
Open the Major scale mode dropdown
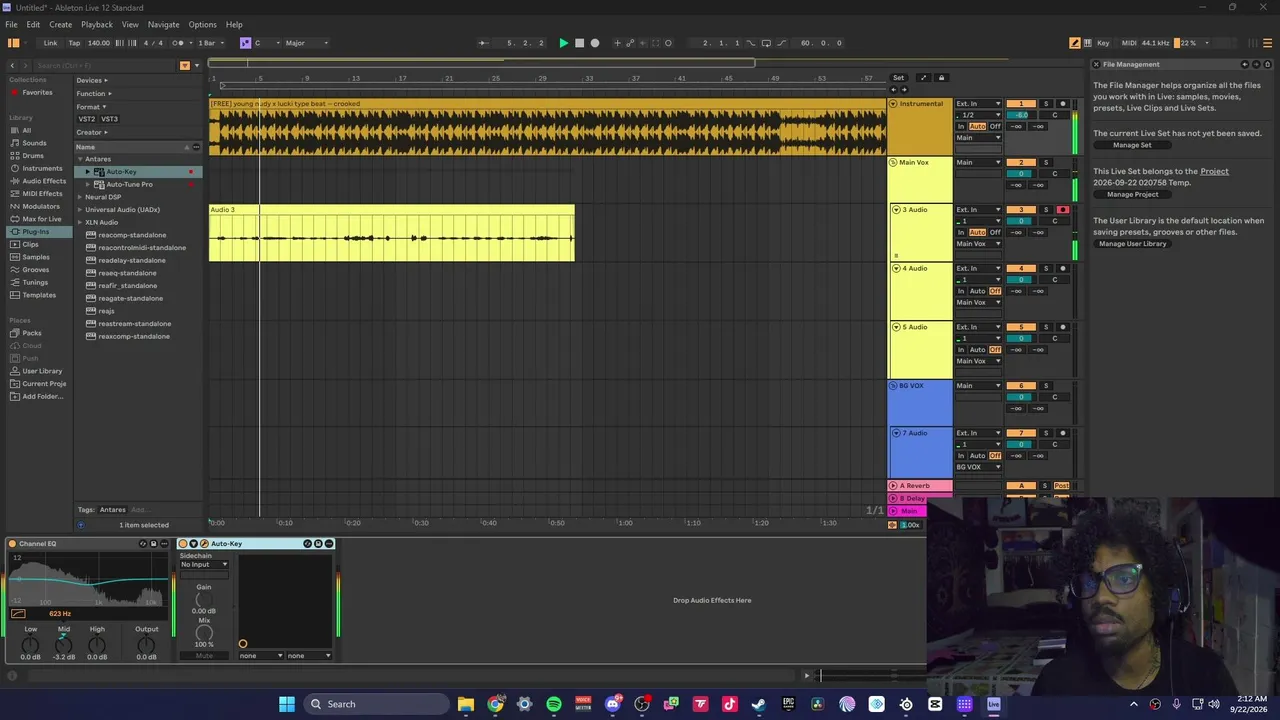click(x=306, y=43)
